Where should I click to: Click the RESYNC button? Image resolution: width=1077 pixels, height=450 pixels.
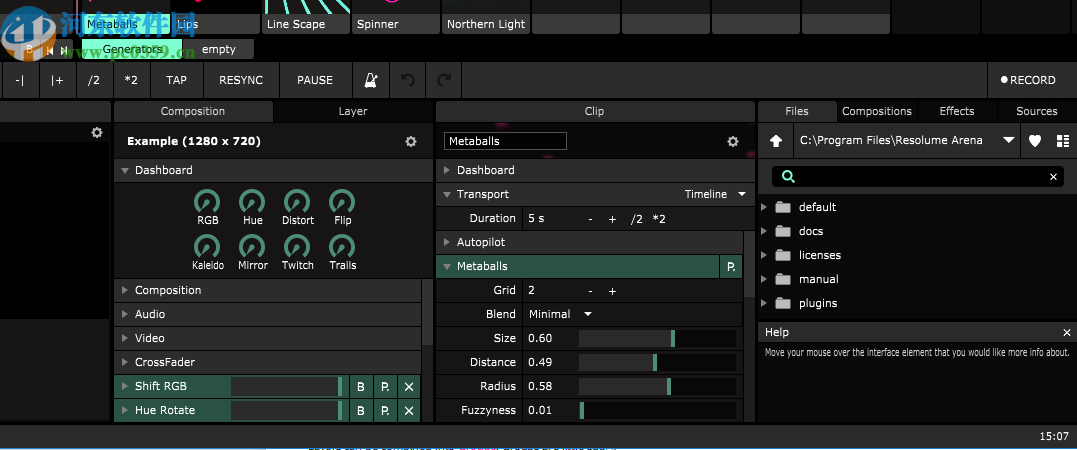pos(241,80)
